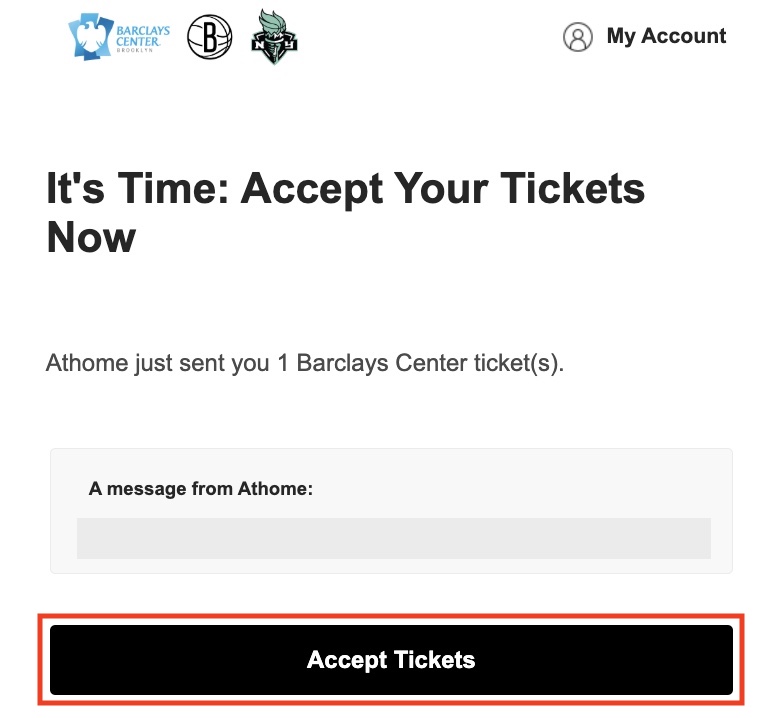Click the word 'Now' in the heading
The image size is (780, 718).
point(91,238)
